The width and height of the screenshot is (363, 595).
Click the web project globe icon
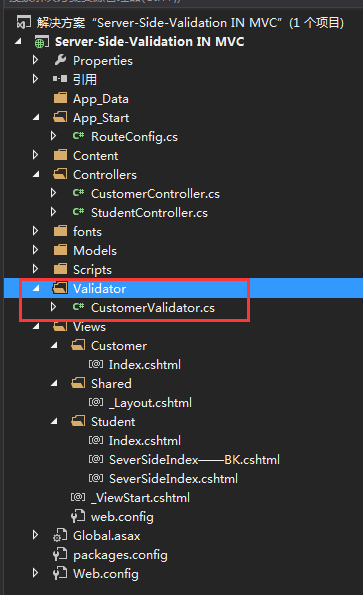click(x=42, y=41)
